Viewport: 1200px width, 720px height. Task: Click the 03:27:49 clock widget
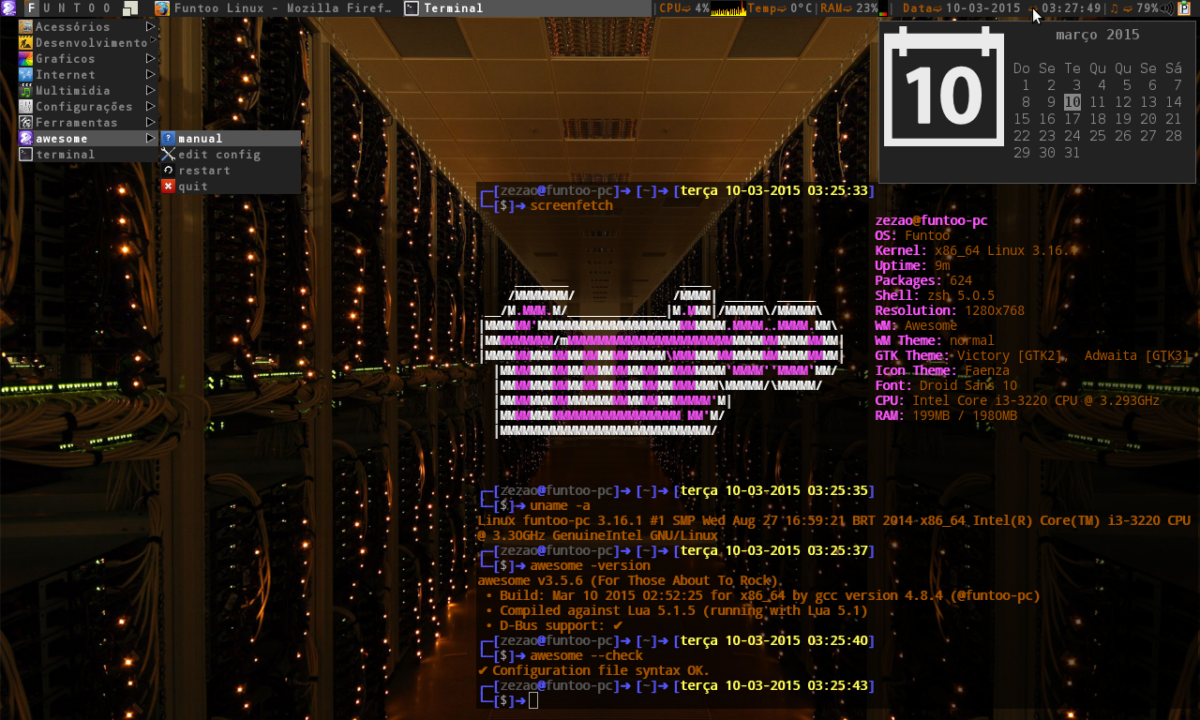[1071, 8]
